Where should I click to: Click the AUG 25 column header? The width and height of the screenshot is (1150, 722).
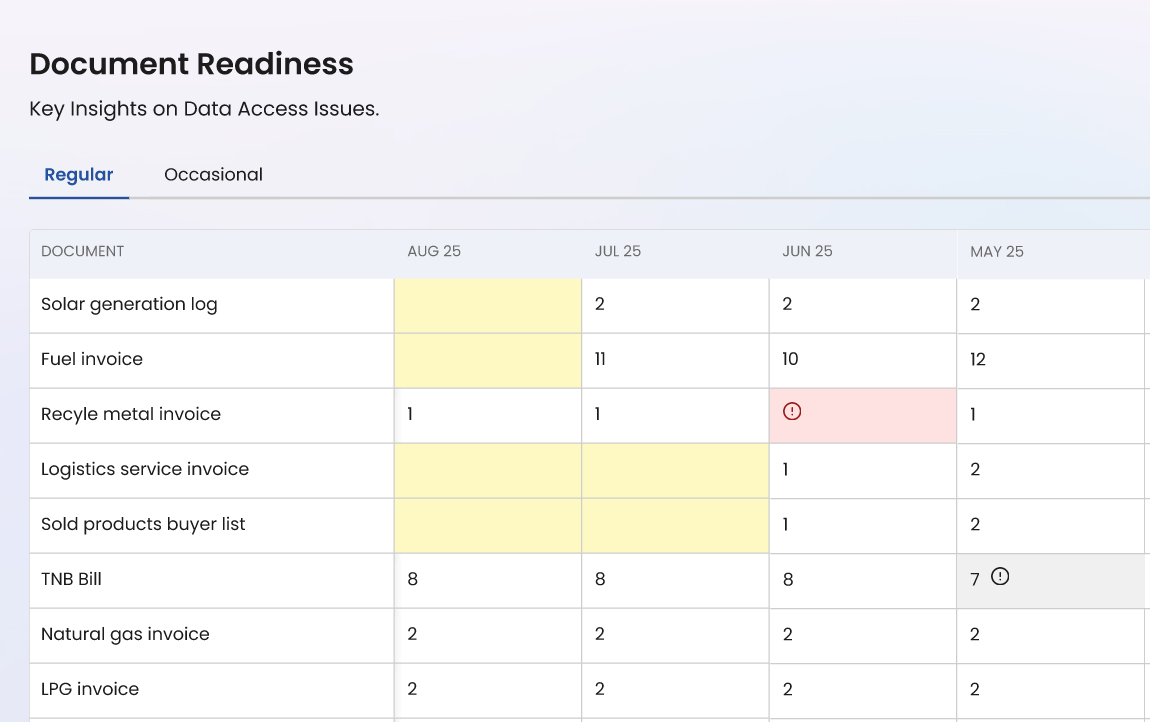[x=434, y=251]
